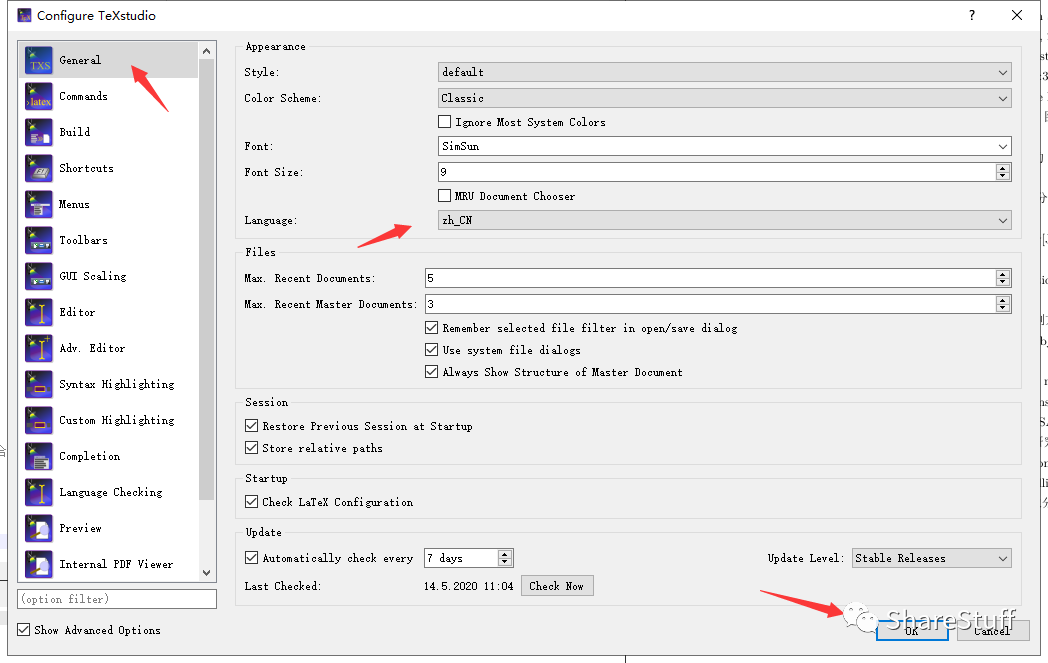Click the Custom Highlighting icon
The height and width of the screenshot is (663, 1048).
[x=39, y=421]
